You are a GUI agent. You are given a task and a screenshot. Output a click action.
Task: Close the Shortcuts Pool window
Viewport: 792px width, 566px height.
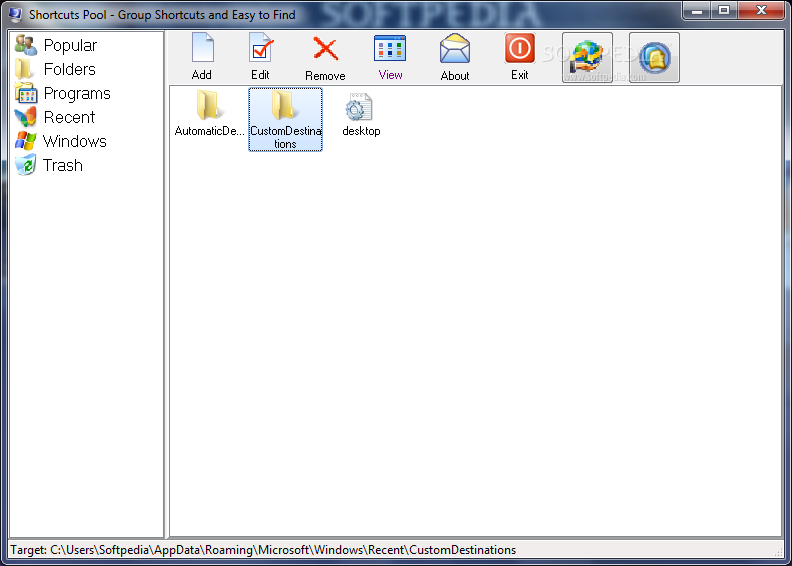point(762,11)
